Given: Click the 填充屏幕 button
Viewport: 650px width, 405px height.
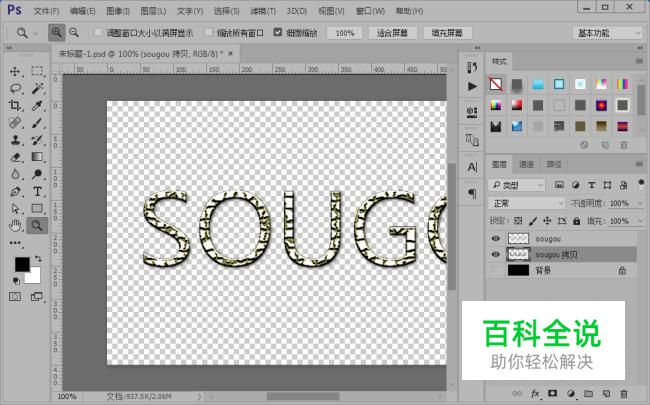Looking at the screenshot, I should (447, 33).
